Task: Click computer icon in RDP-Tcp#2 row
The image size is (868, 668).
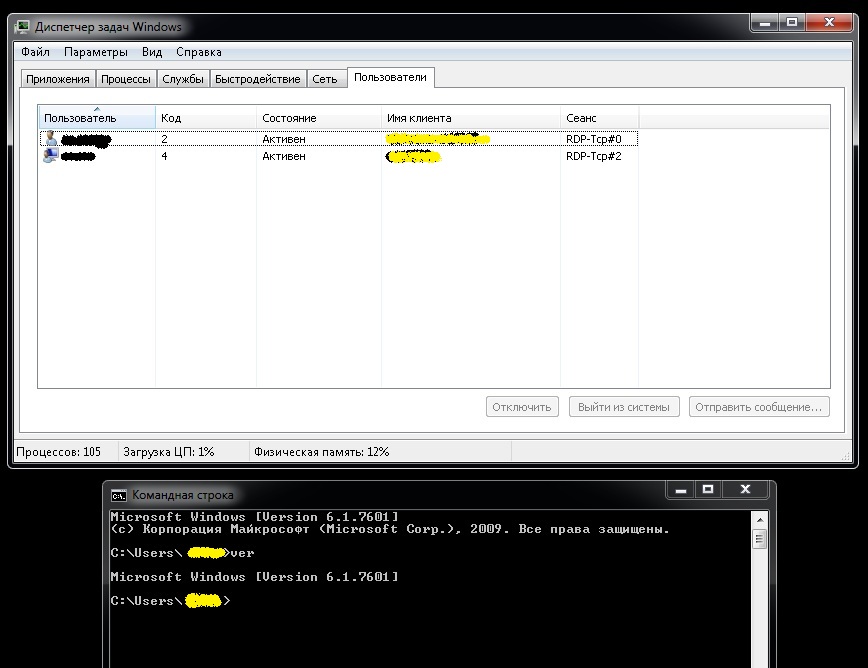Action: pyautogui.click(x=50, y=156)
